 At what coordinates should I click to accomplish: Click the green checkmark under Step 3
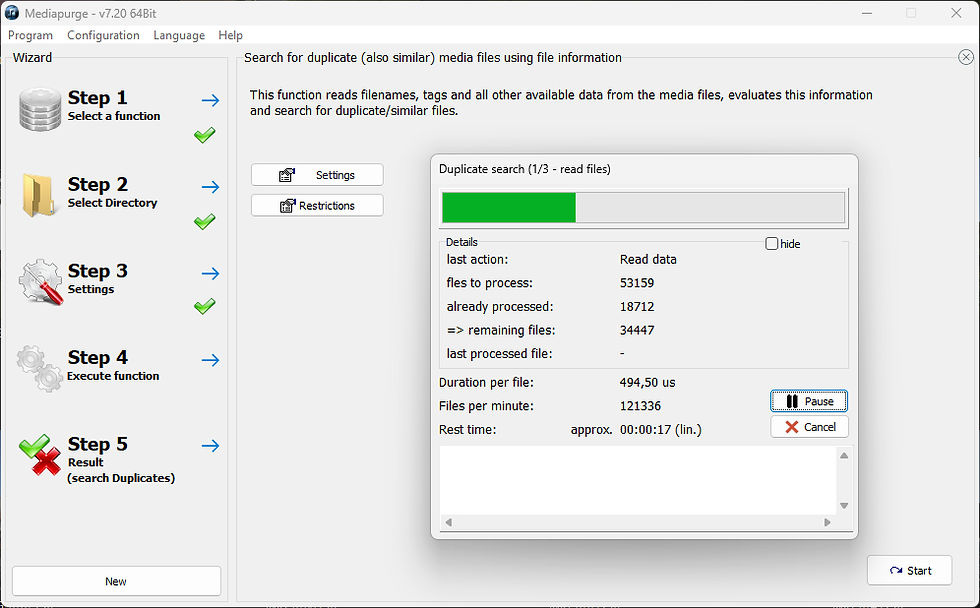(204, 306)
